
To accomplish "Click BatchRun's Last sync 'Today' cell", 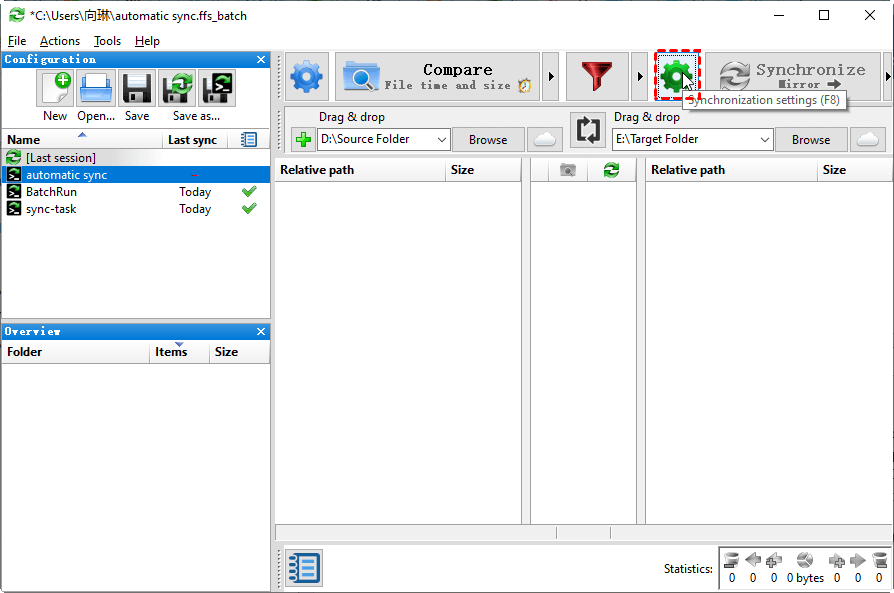I will [x=195, y=192].
